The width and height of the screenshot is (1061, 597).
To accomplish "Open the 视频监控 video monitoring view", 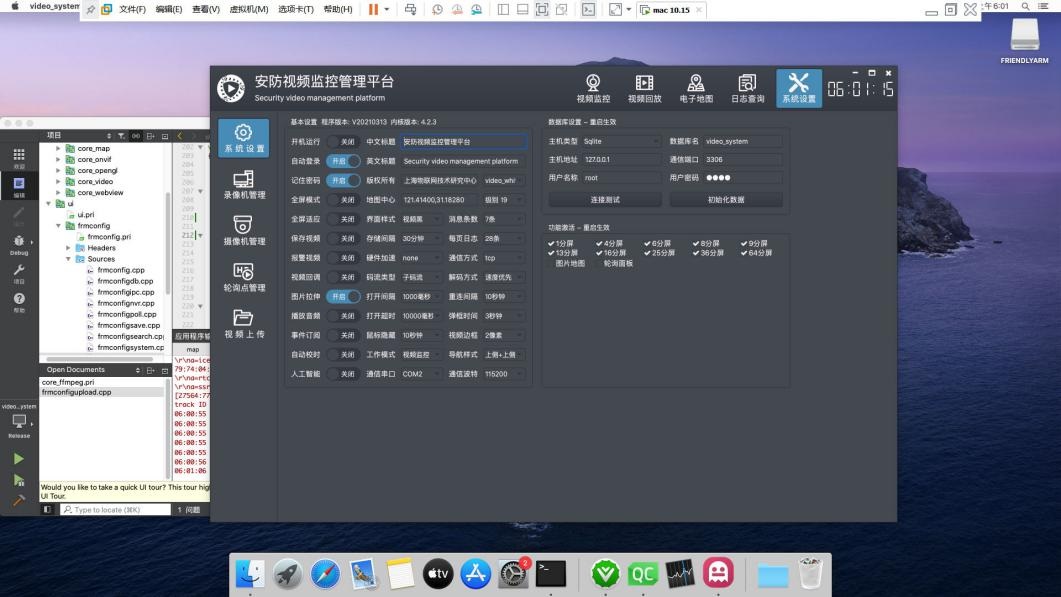I will 593,88.
